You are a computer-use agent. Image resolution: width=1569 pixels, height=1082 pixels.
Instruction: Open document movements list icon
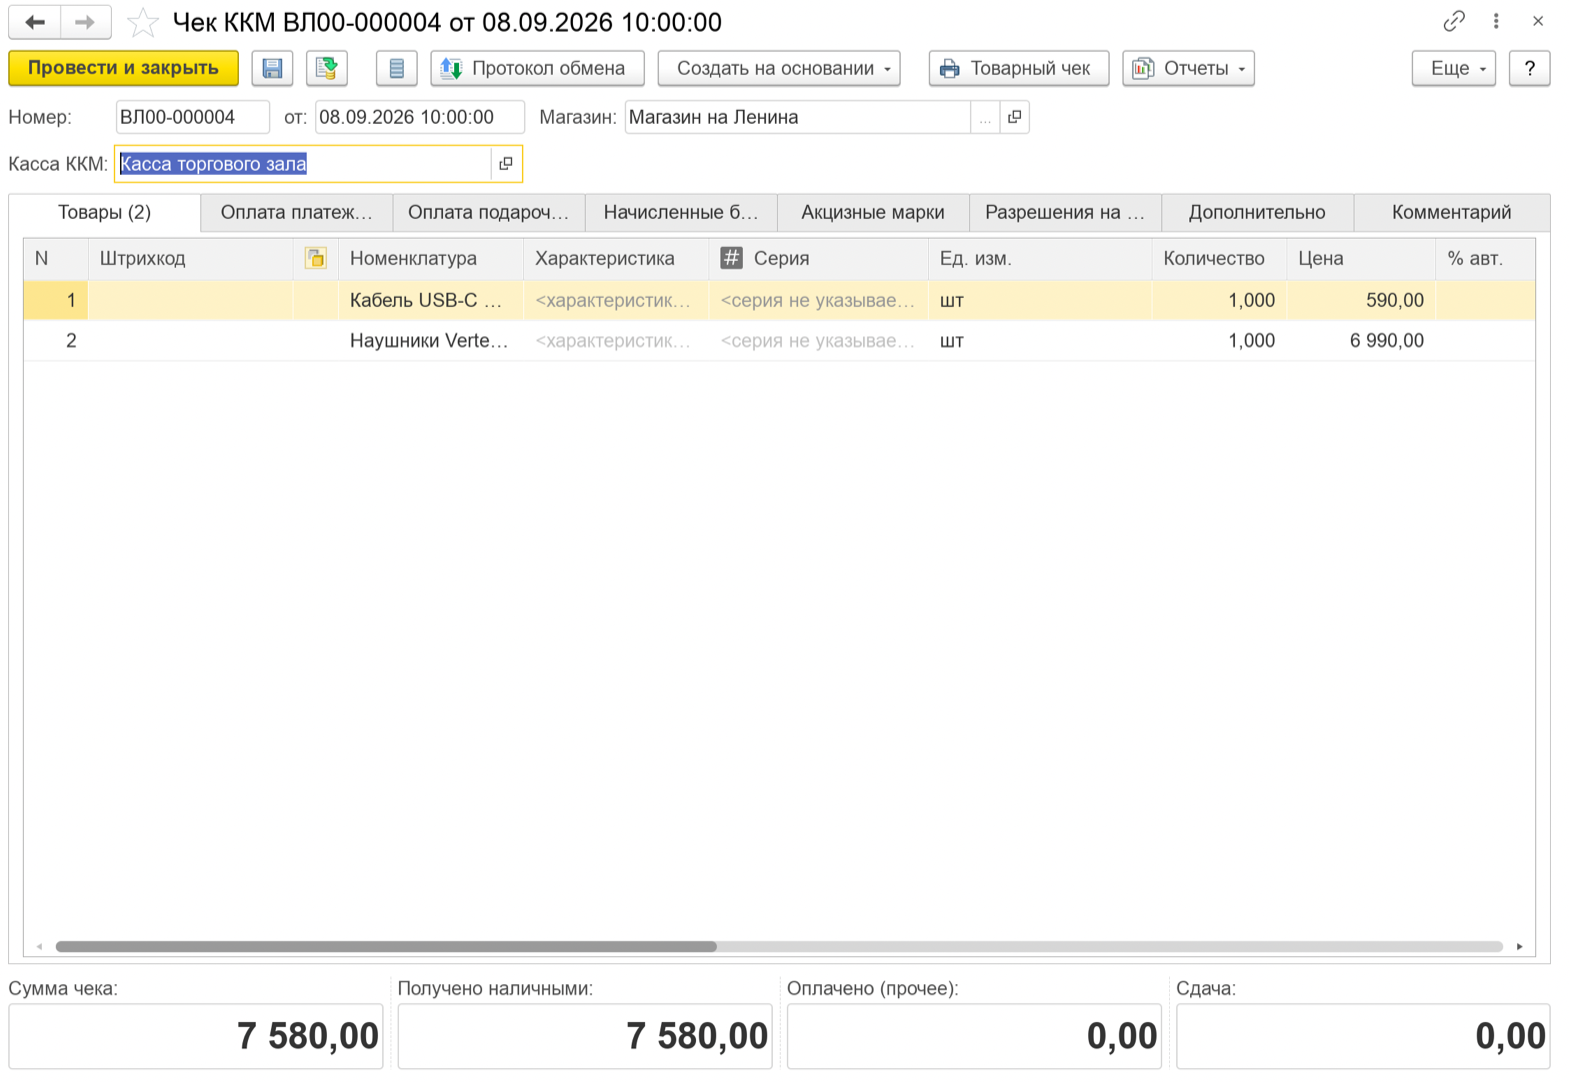397,68
